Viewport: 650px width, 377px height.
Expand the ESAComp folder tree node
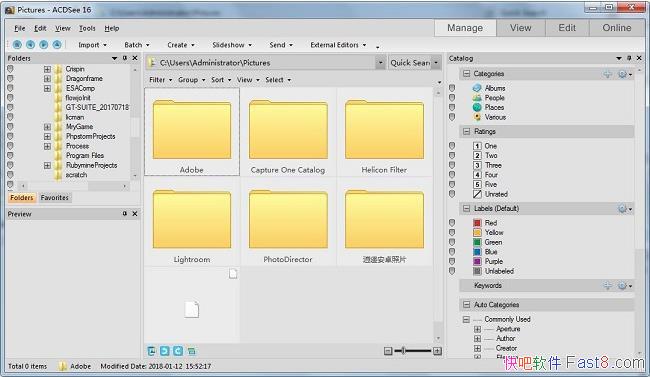pos(47,88)
